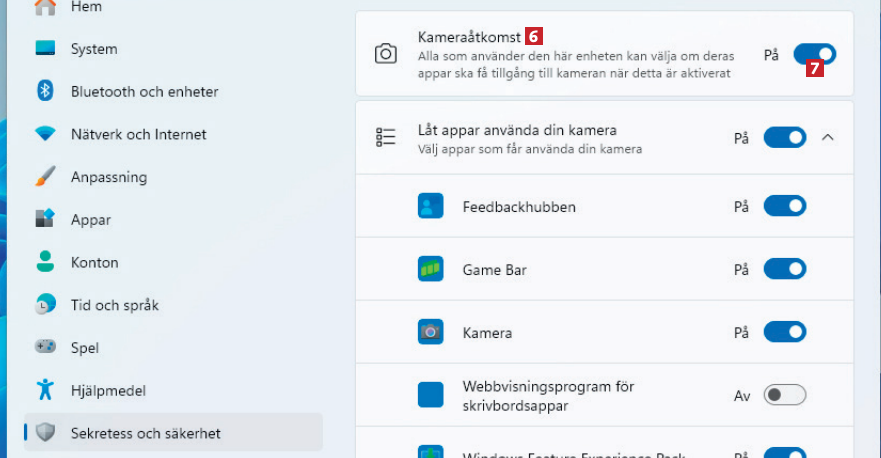
Task: Turn off the Kamera app toggle
Action: pyautogui.click(x=785, y=332)
